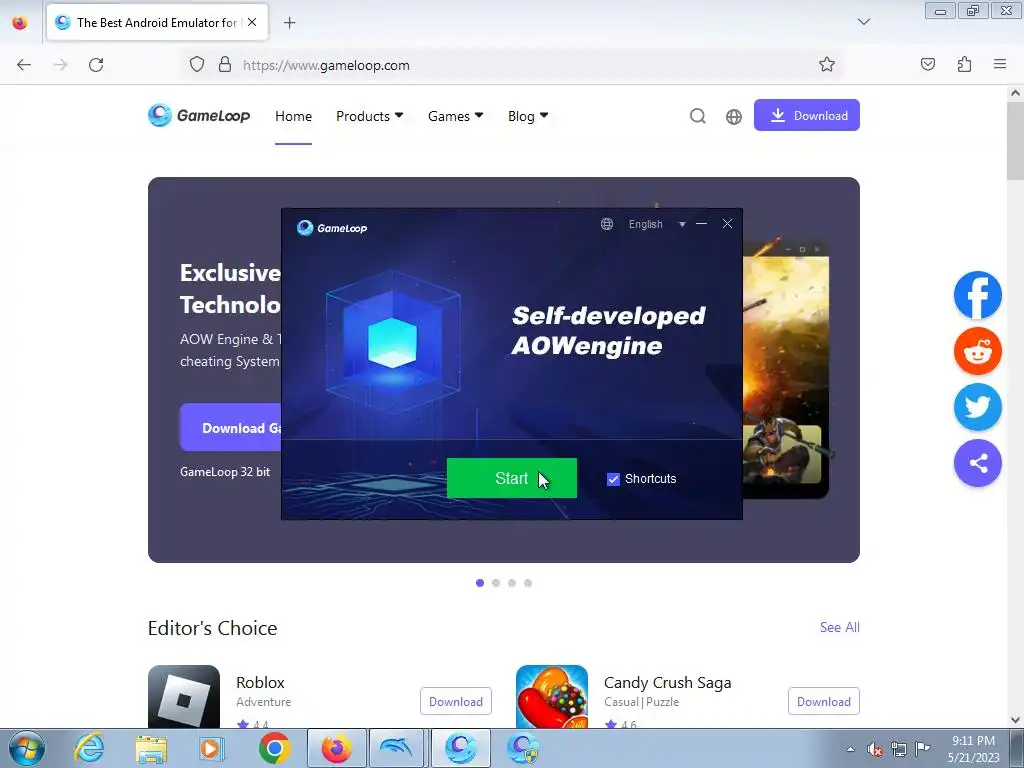Click the purple Download button in the header
This screenshot has height=768, width=1024.
tap(807, 115)
